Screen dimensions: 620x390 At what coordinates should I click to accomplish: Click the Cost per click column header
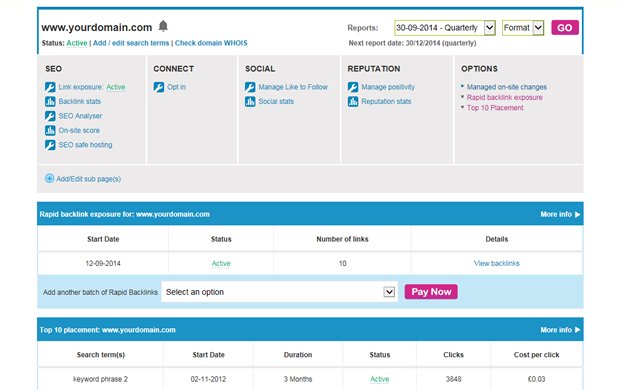[x=537, y=355]
